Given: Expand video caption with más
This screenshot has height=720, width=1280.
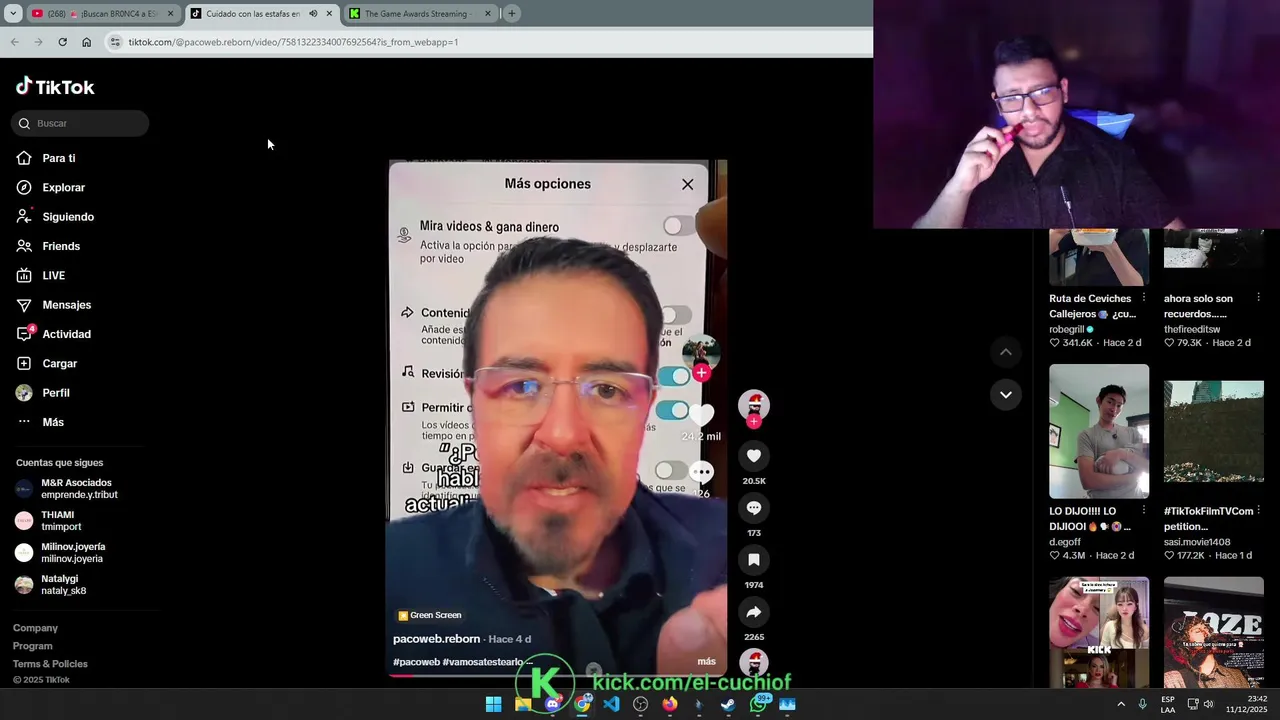Looking at the screenshot, I should coord(706,662).
